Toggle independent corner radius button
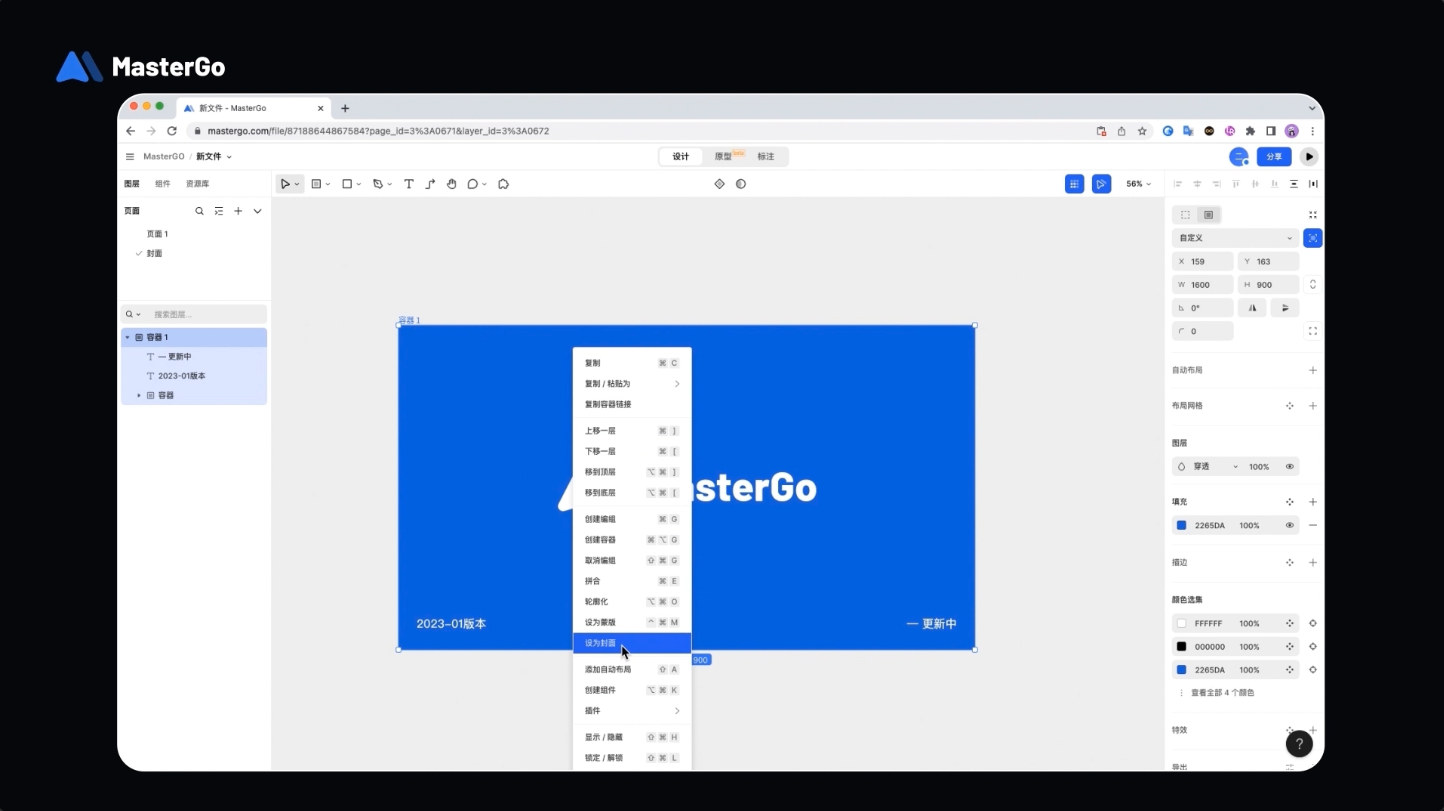Viewport: 1444px width, 811px height. coord(1313,331)
